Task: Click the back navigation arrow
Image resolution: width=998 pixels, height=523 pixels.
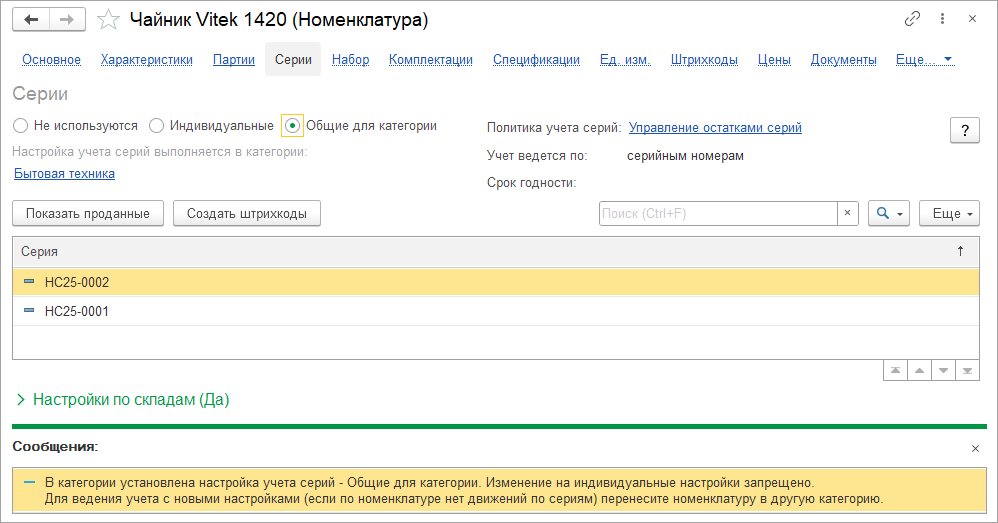Action: click(31, 19)
